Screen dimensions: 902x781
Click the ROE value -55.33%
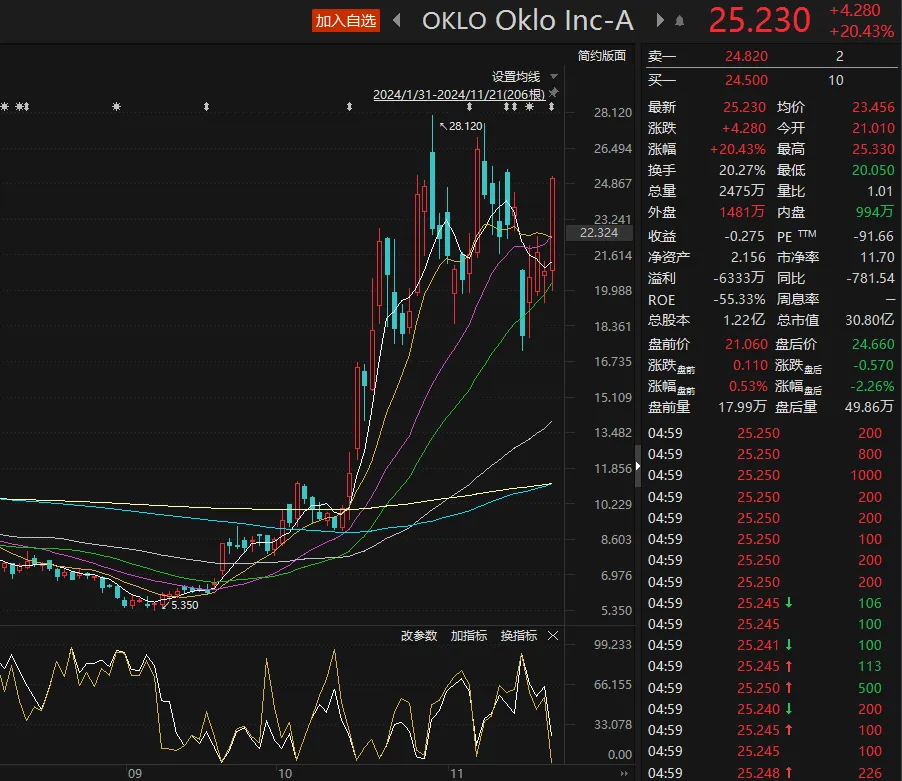(x=739, y=300)
